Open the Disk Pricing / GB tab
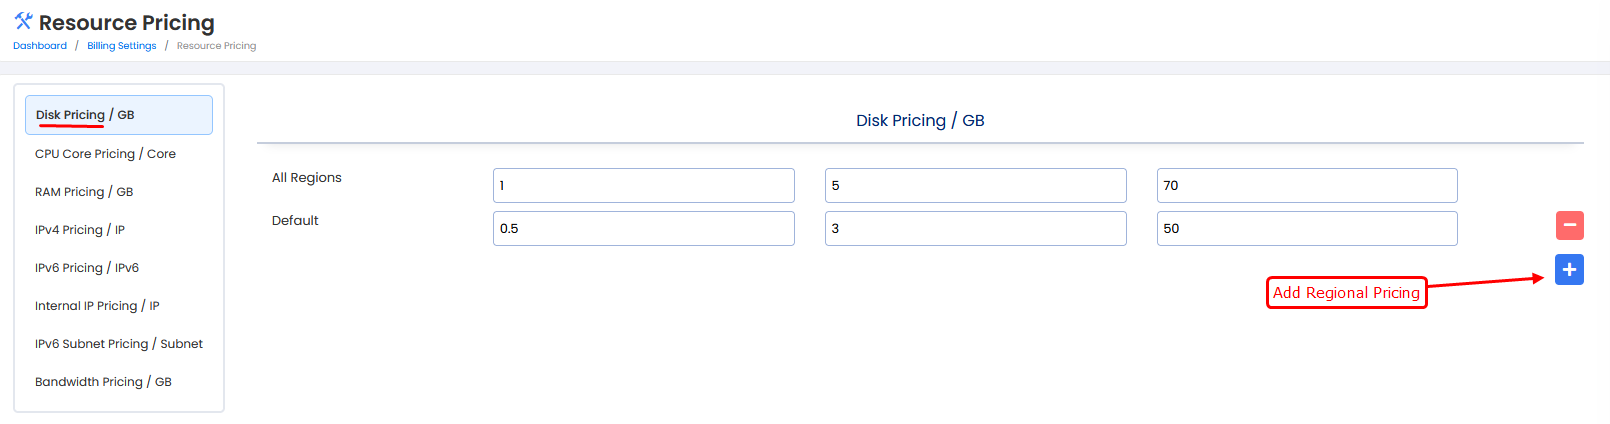 click(118, 115)
